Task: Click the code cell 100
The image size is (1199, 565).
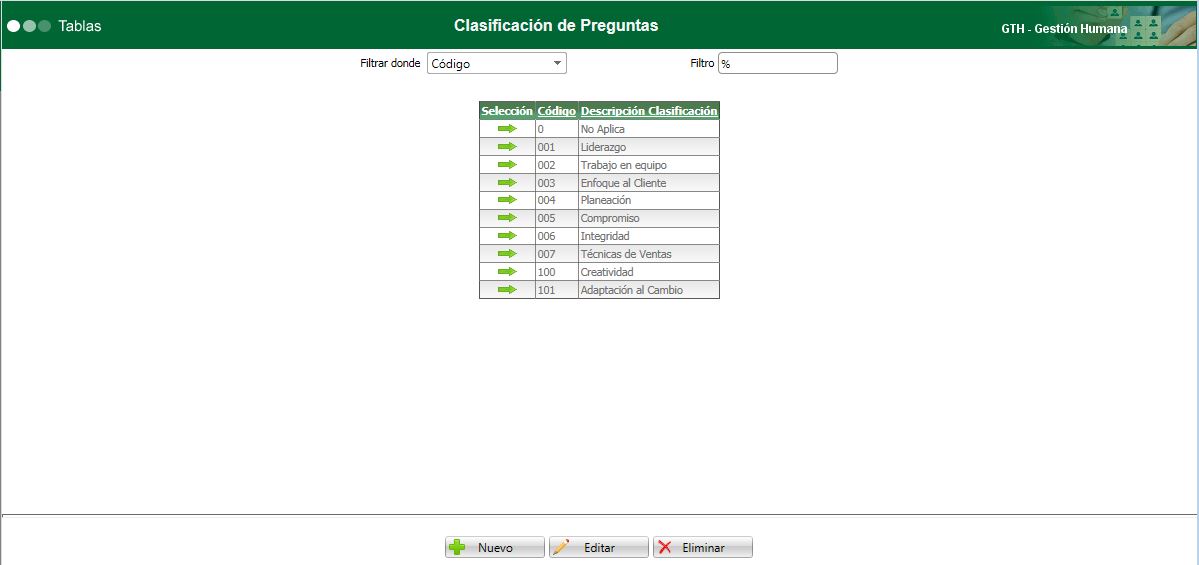Action: click(557, 271)
